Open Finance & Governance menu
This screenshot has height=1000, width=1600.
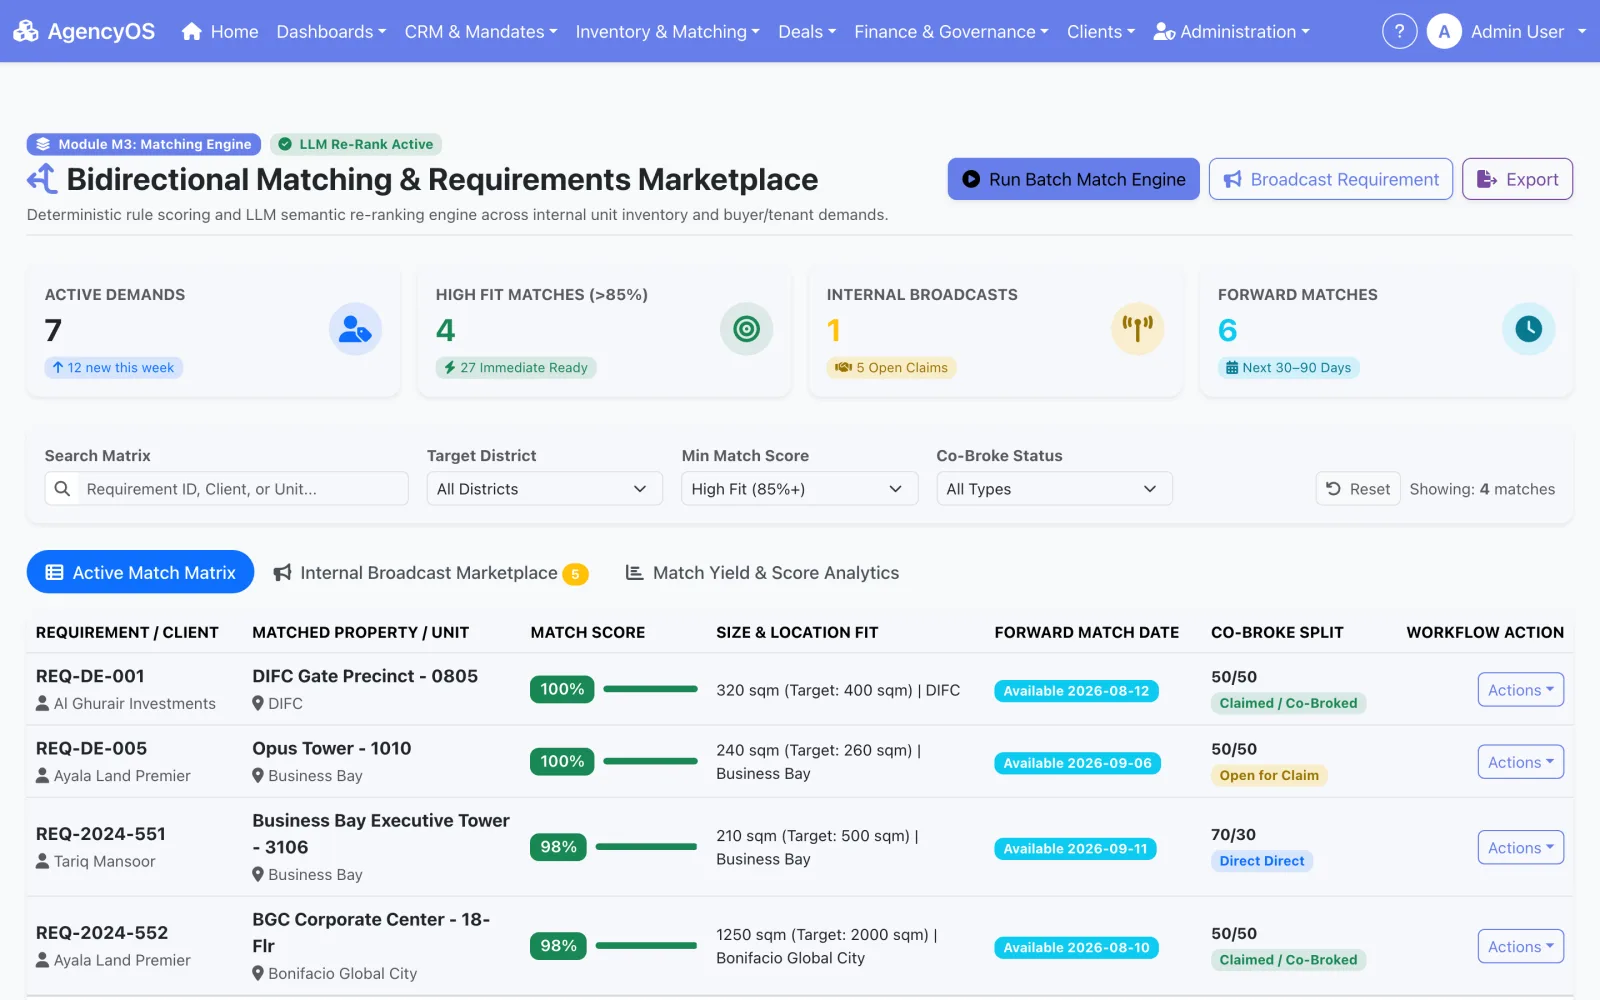tap(951, 31)
